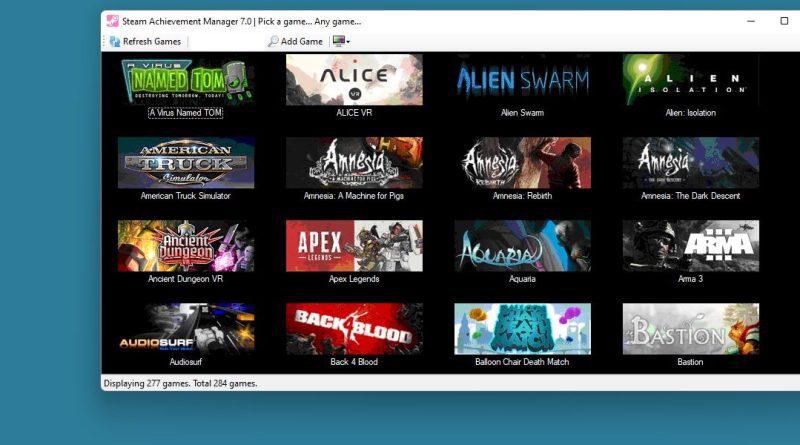The image size is (800, 445).
Task: Click the 'Alien: Isolation' text label
Action: (691, 113)
